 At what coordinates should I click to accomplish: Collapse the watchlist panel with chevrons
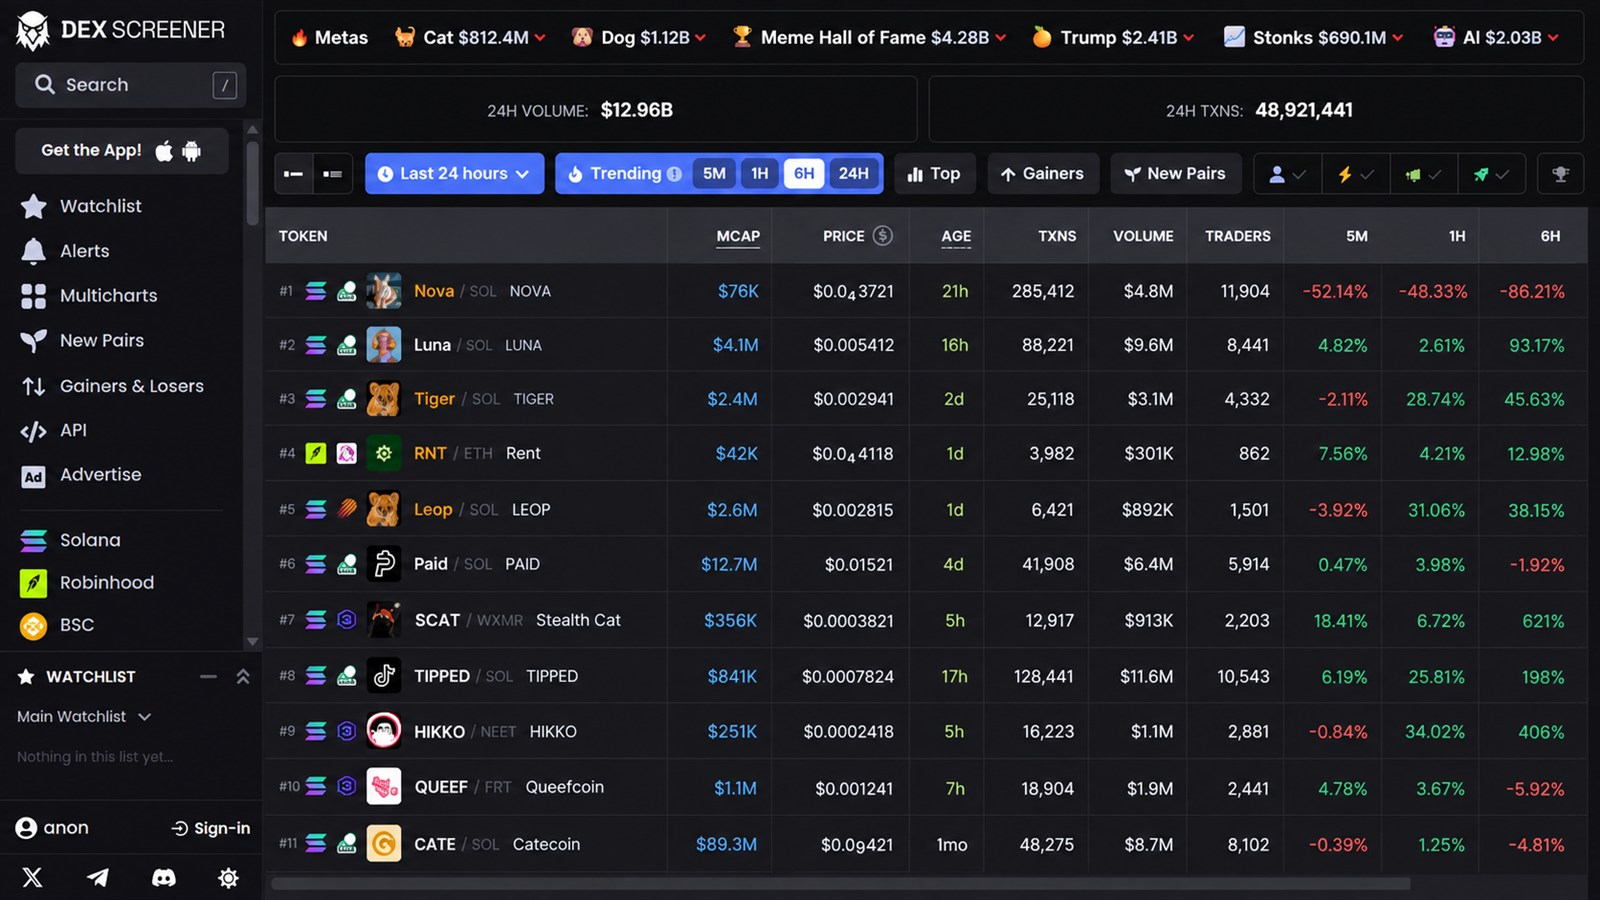tap(243, 677)
